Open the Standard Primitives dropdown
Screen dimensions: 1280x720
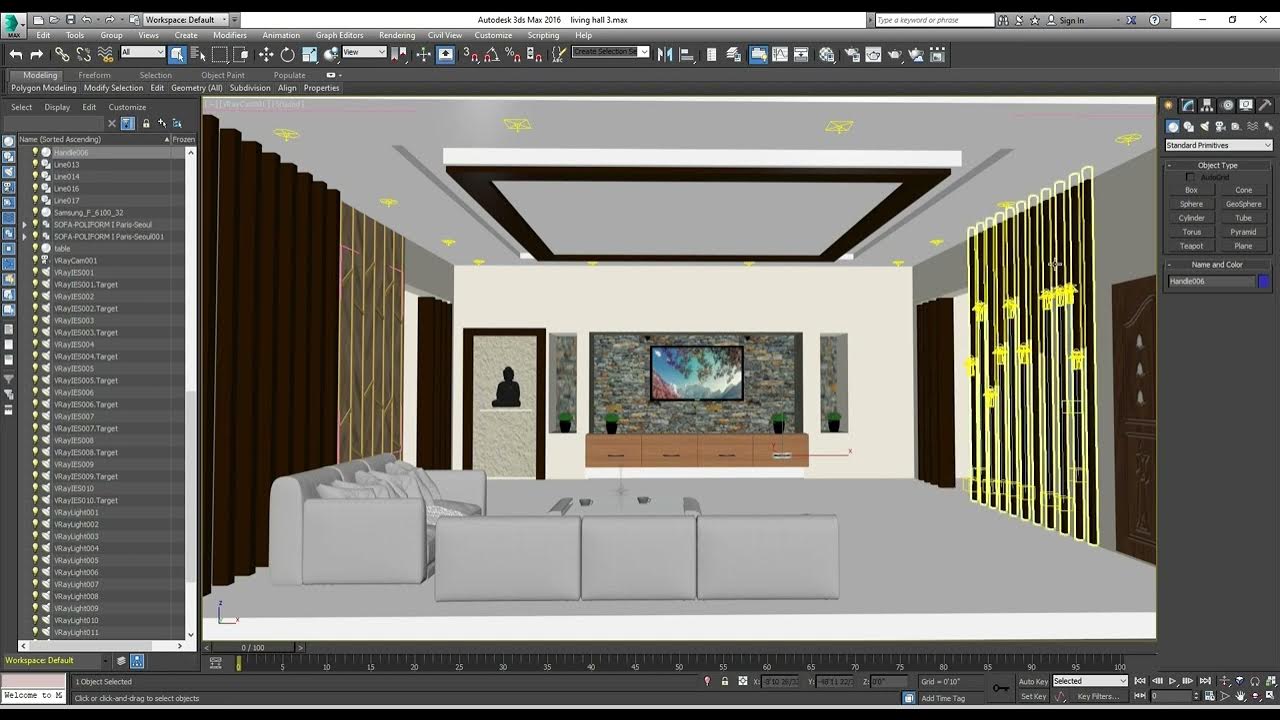(x=1218, y=146)
